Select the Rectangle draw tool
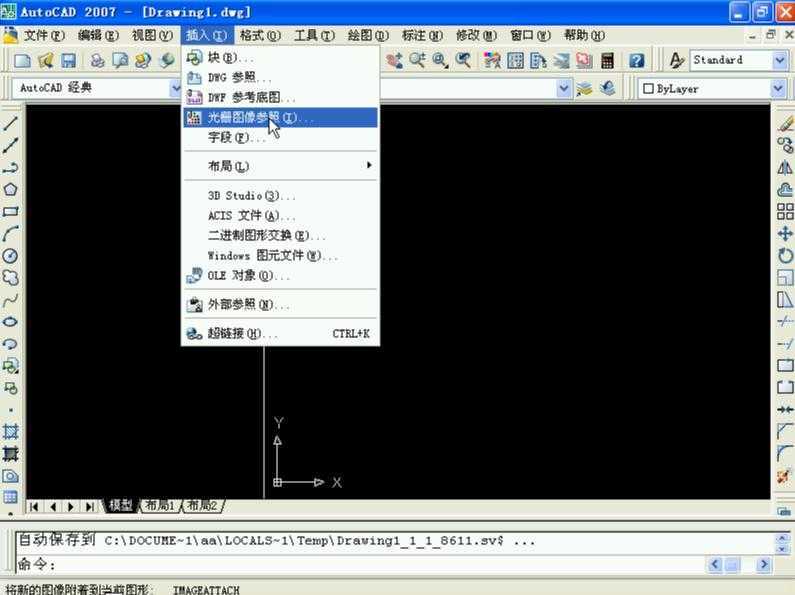 coord(11,211)
